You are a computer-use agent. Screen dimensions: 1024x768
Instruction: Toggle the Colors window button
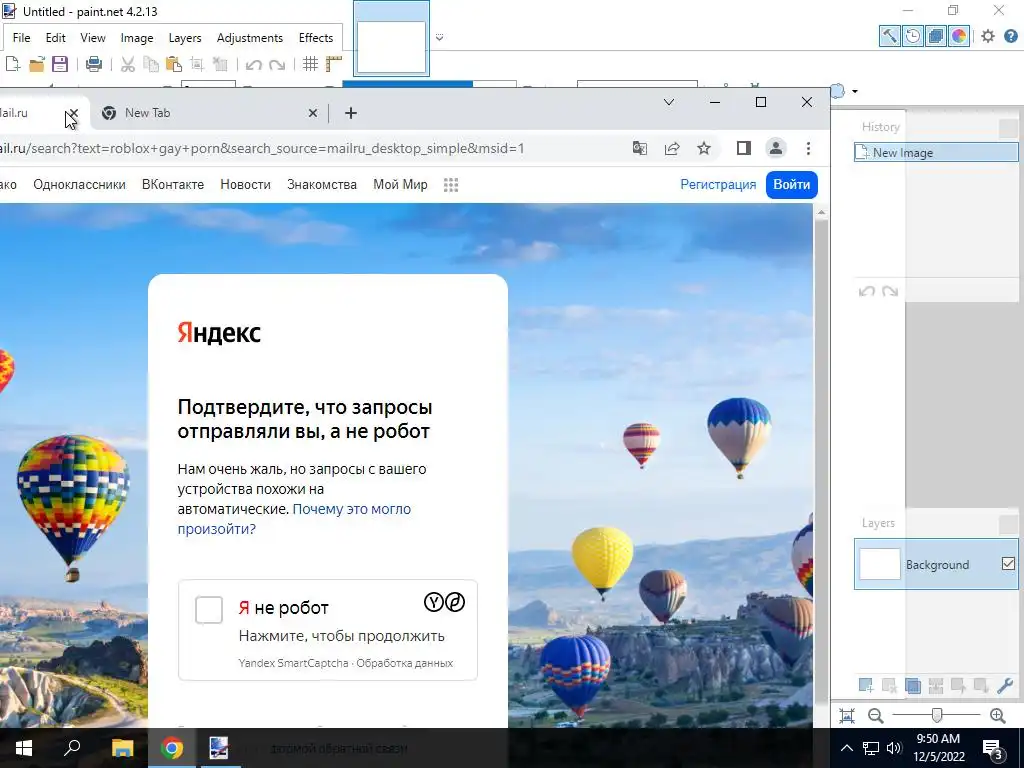(959, 36)
